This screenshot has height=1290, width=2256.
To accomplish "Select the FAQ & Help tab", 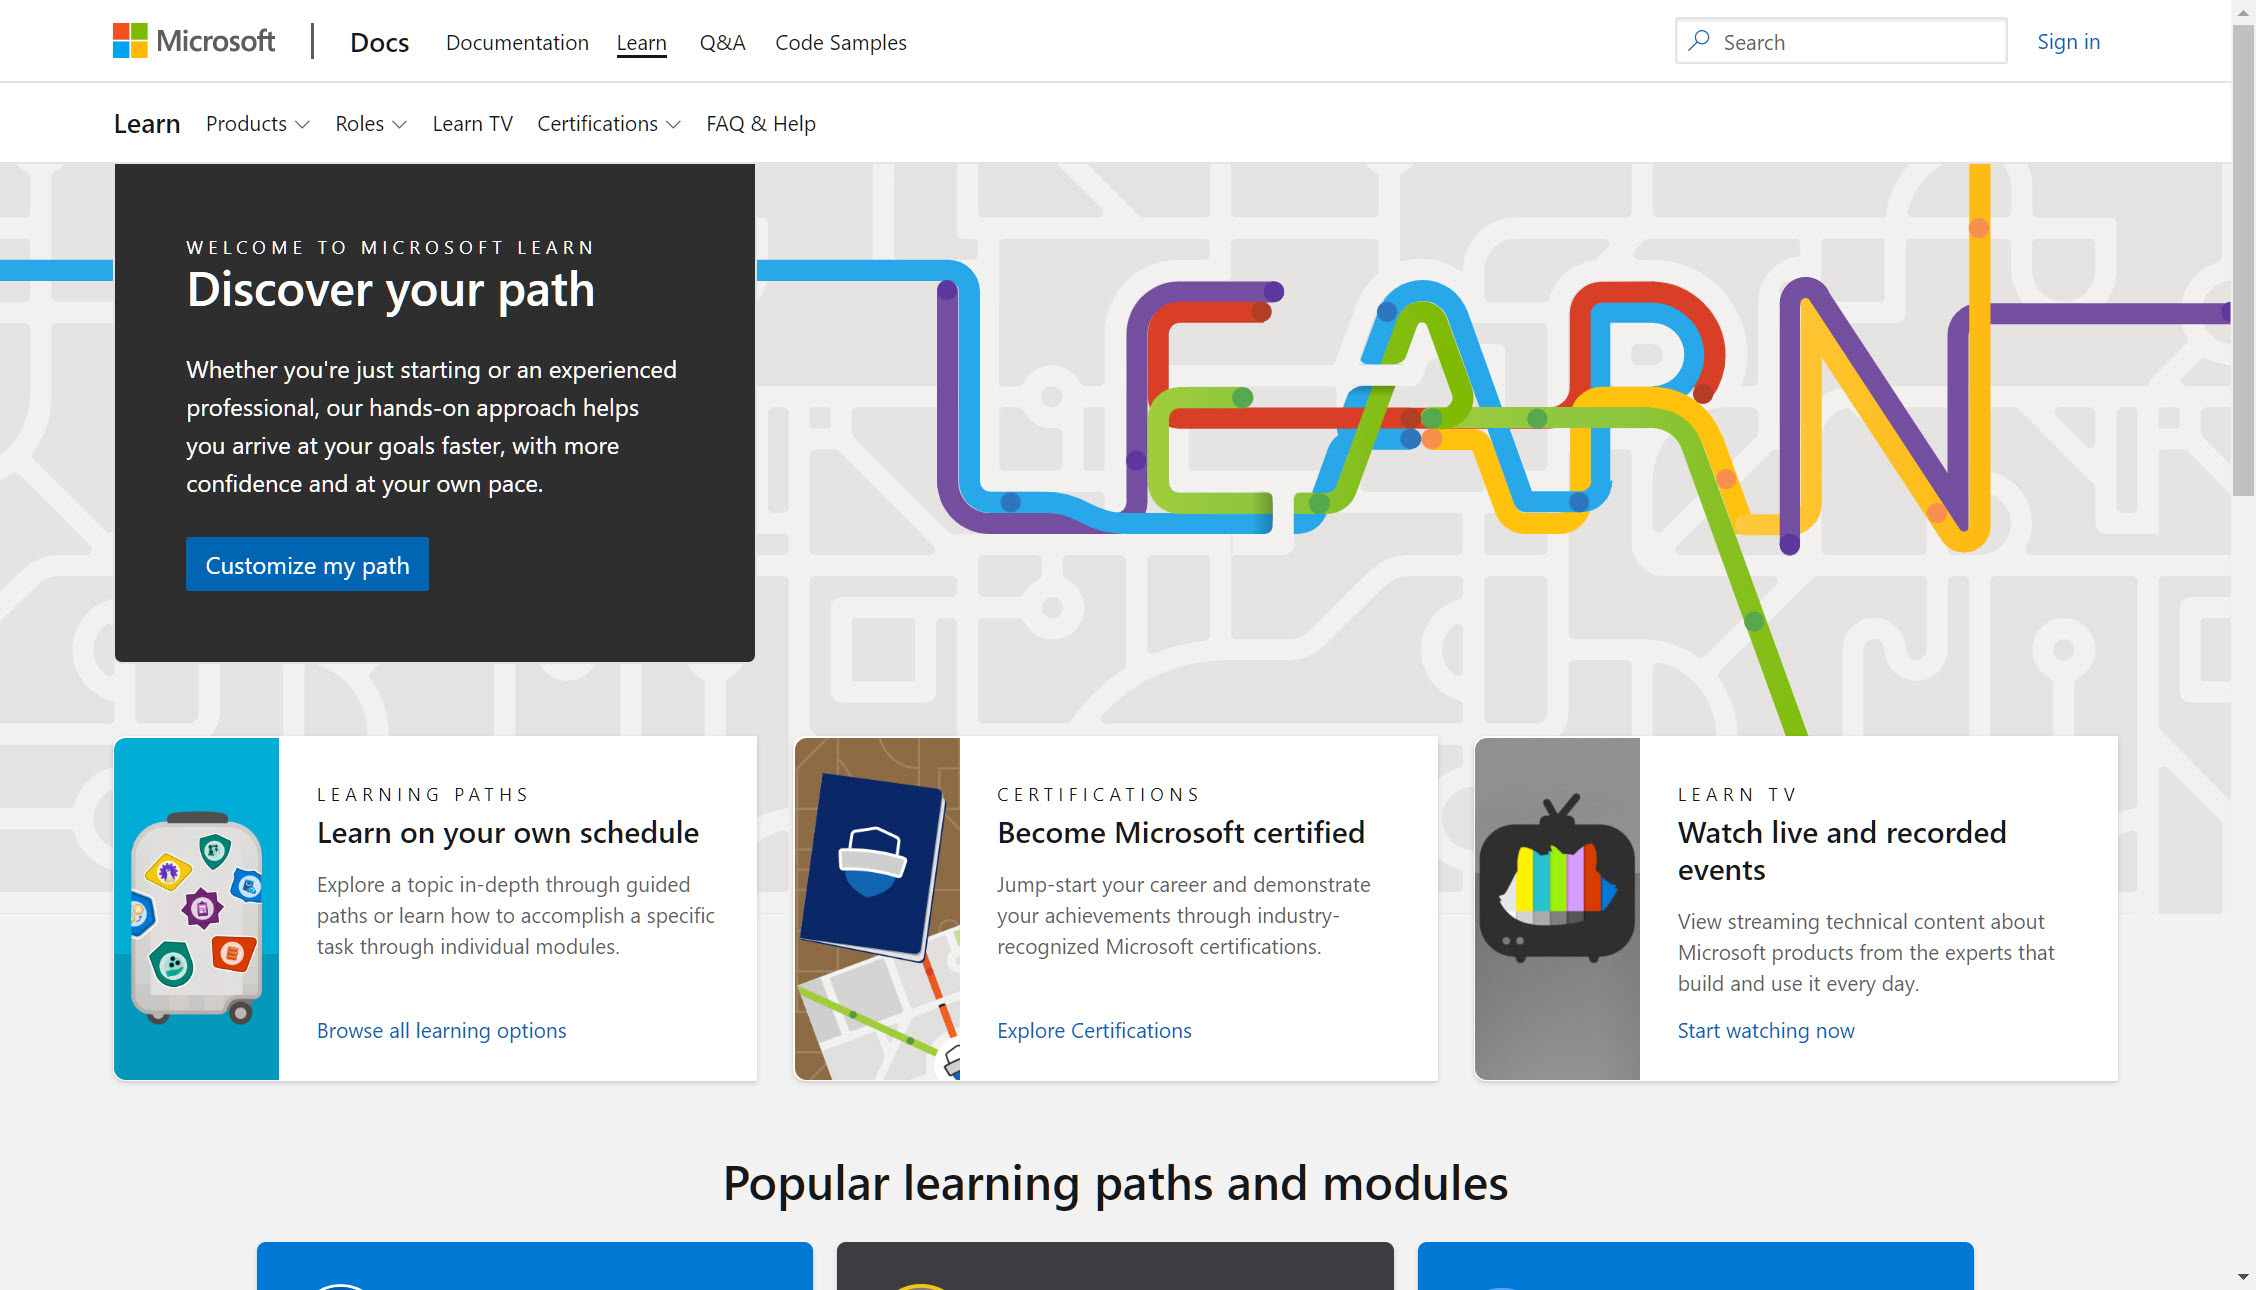I will click(x=759, y=122).
